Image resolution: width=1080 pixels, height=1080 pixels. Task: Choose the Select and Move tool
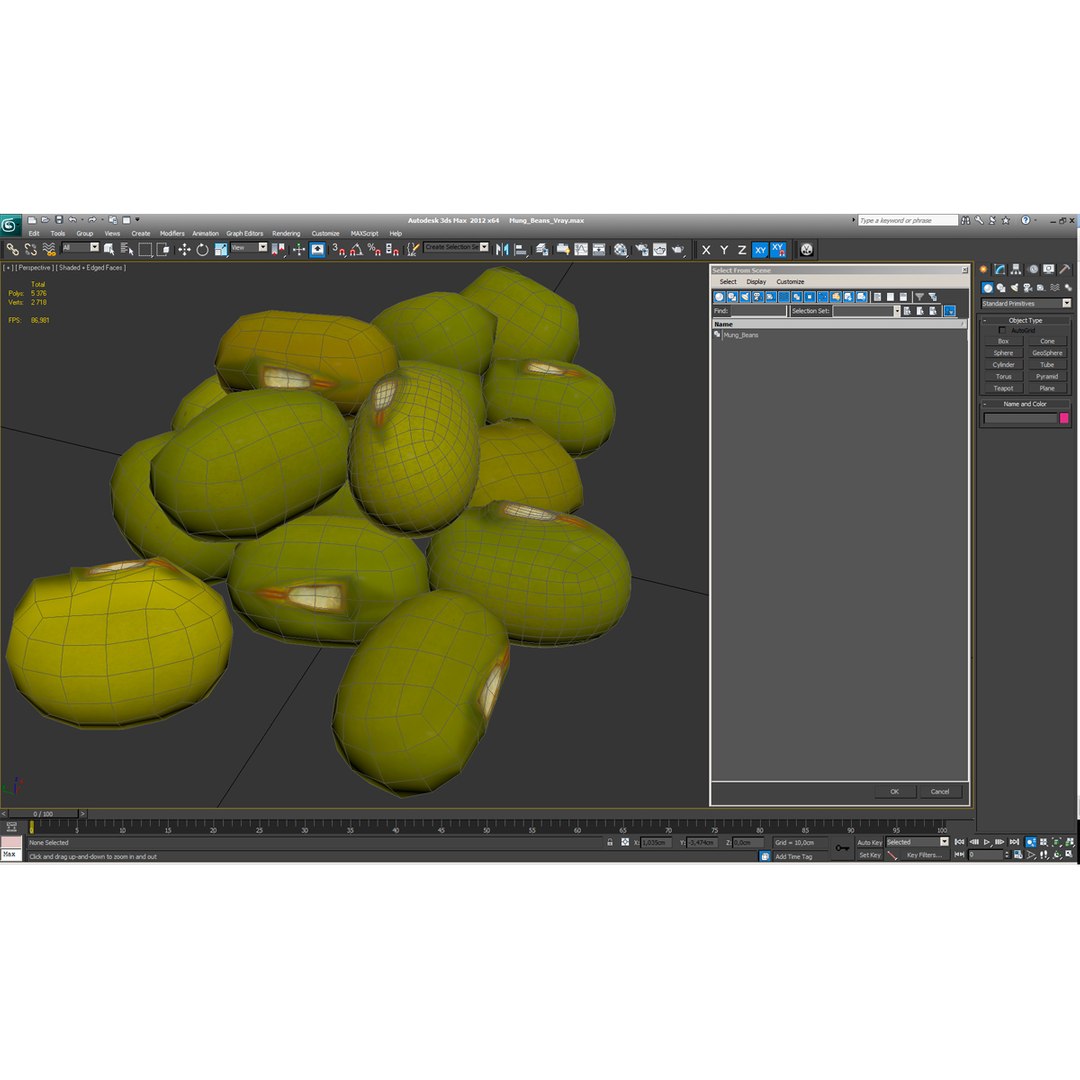point(184,249)
